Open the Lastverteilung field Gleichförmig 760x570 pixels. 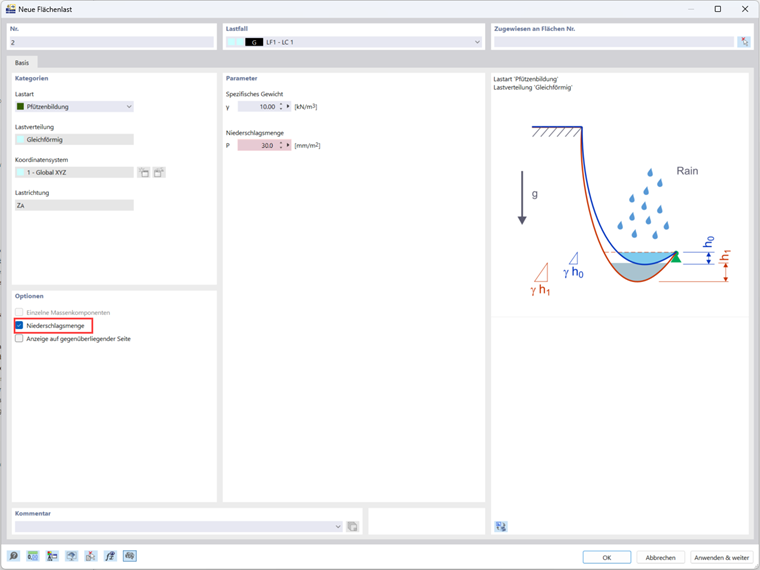(74, 140)
